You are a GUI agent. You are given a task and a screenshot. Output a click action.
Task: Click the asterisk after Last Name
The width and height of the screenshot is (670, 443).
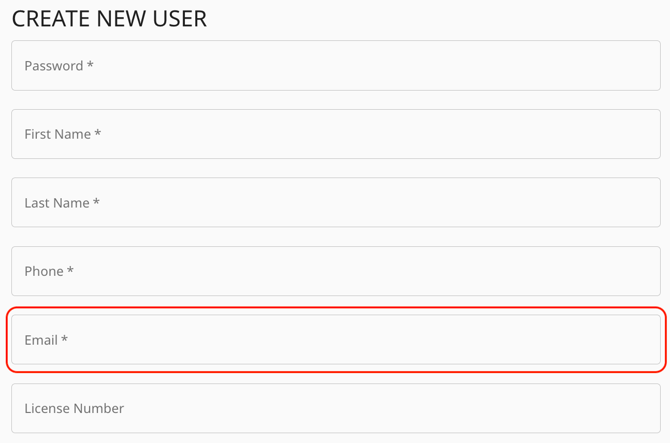click(x=96, y=203)
